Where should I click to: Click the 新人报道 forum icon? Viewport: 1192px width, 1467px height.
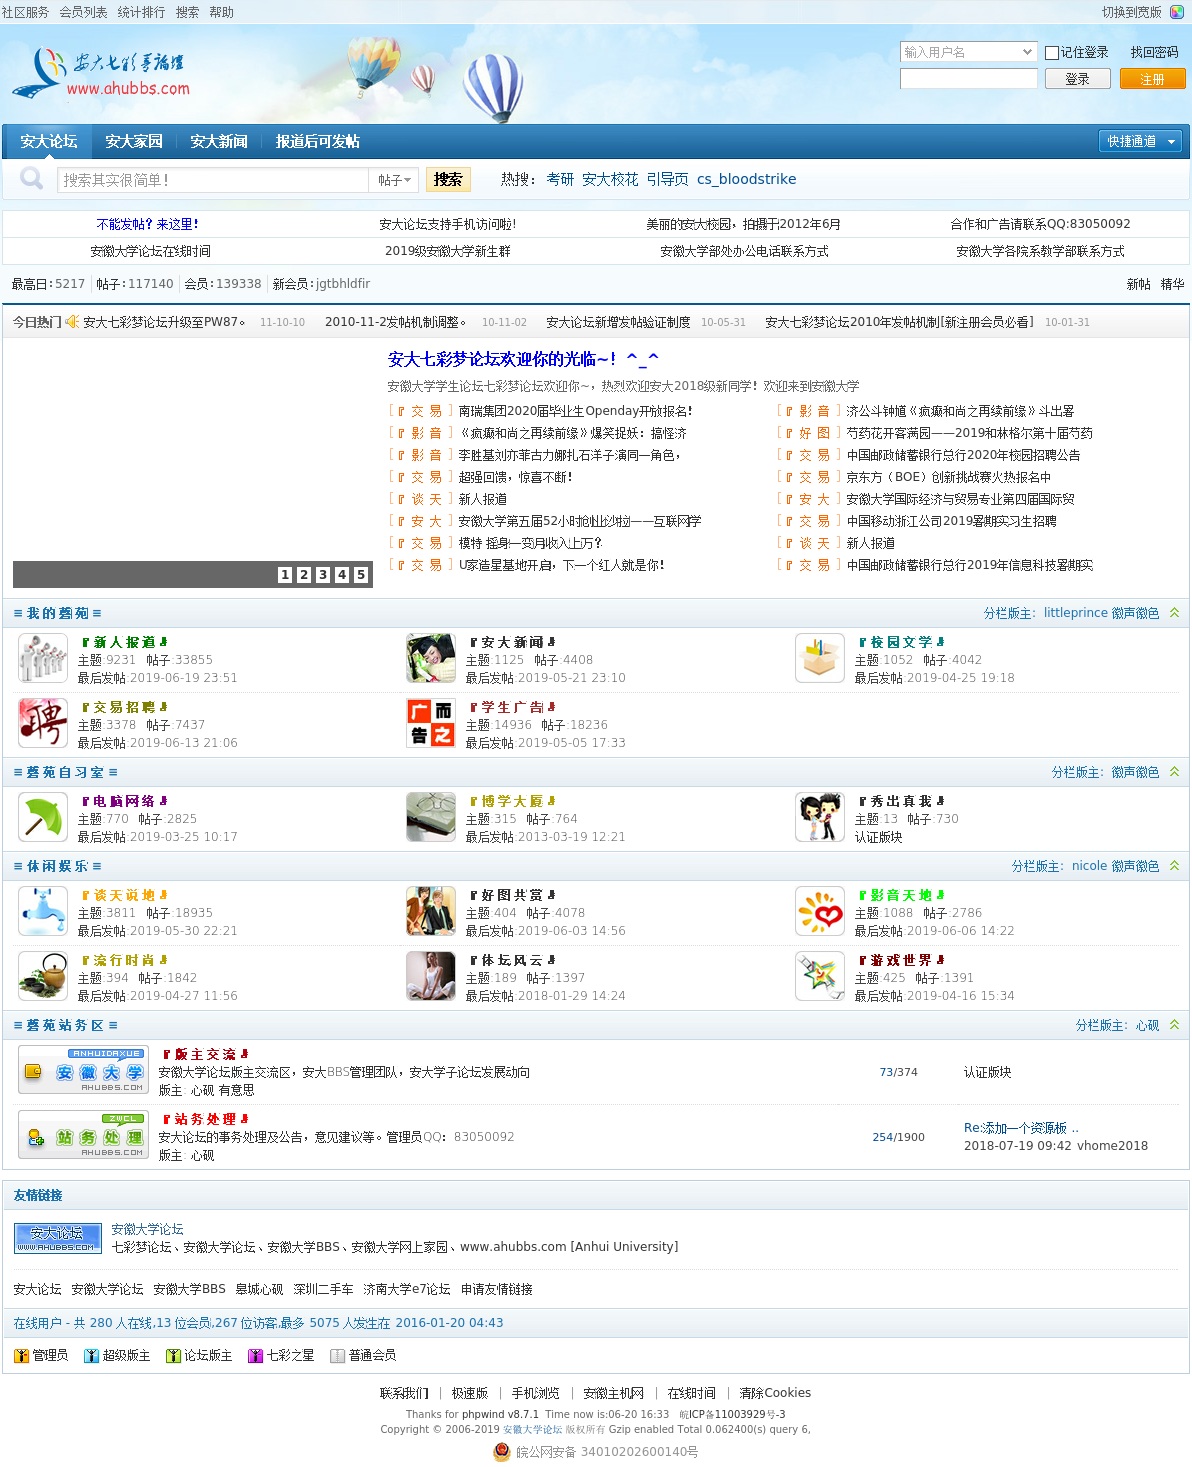[x=42, y=659]
